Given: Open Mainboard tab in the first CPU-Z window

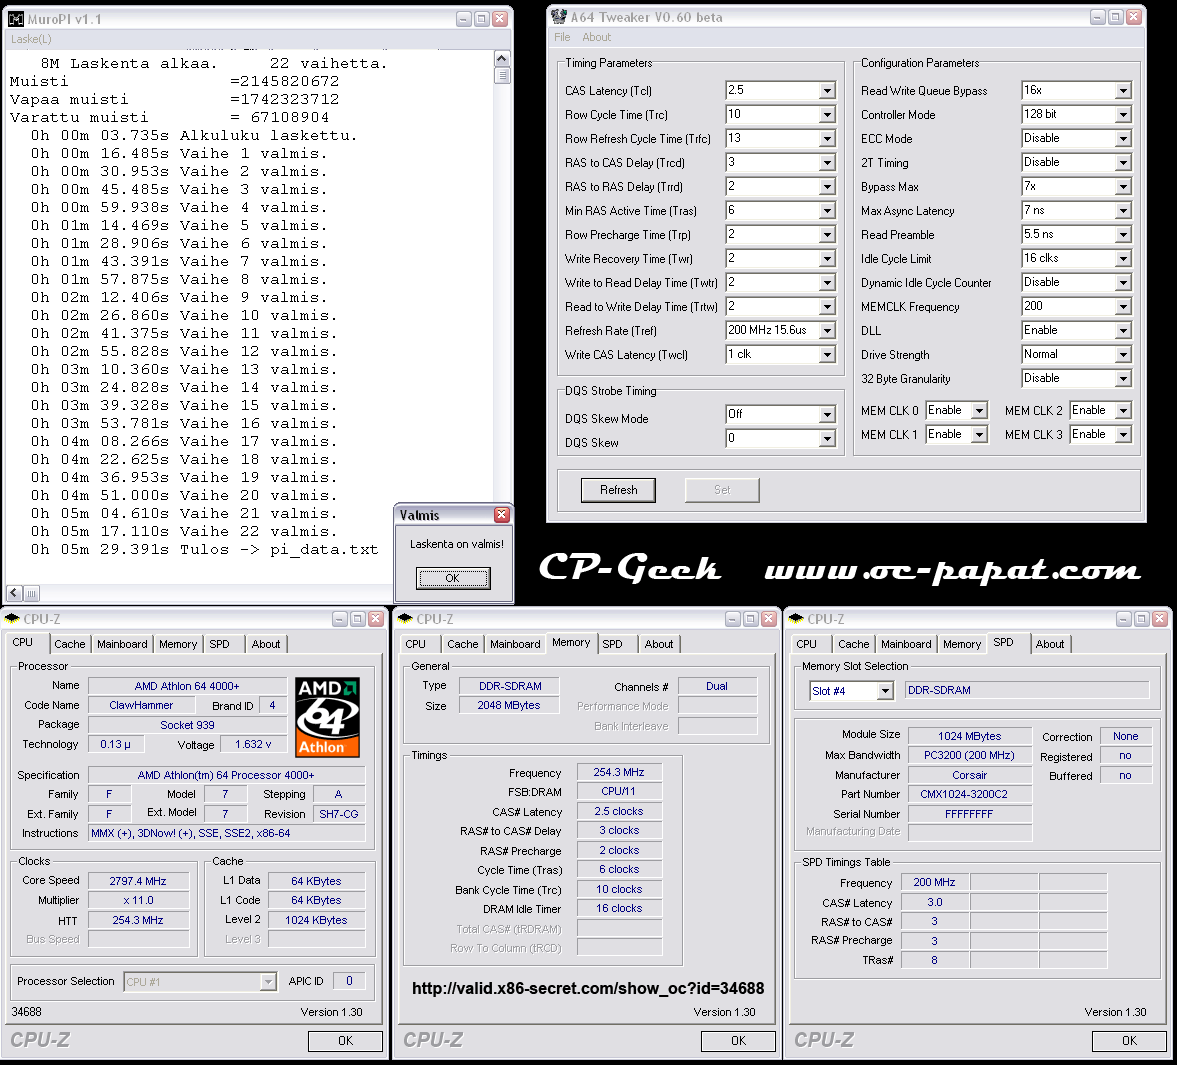Looking at the screenshot, I should (122, 644).
